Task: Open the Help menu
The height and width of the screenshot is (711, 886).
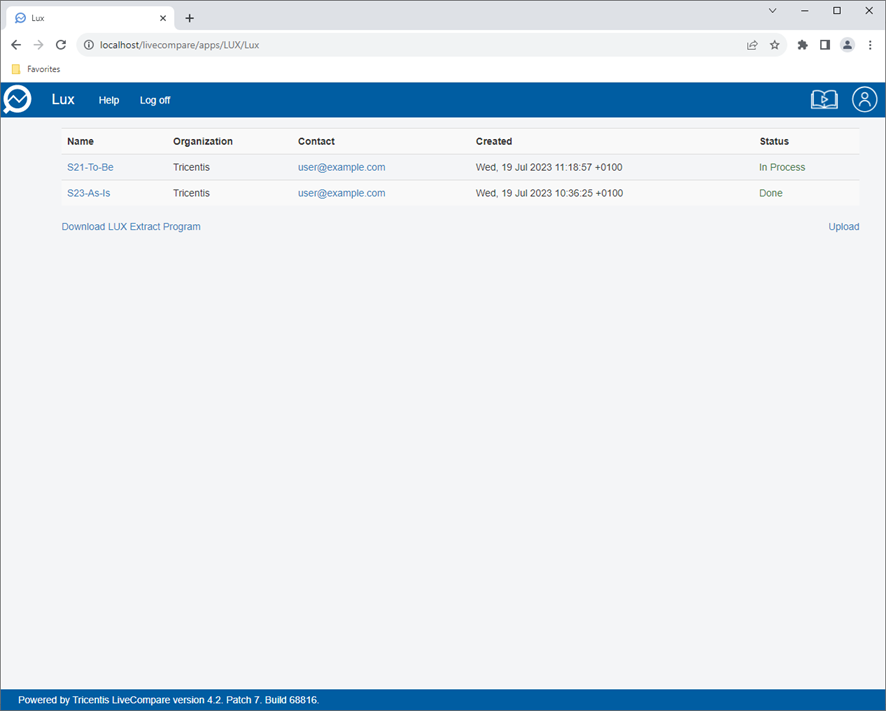Action: (108, 100)
